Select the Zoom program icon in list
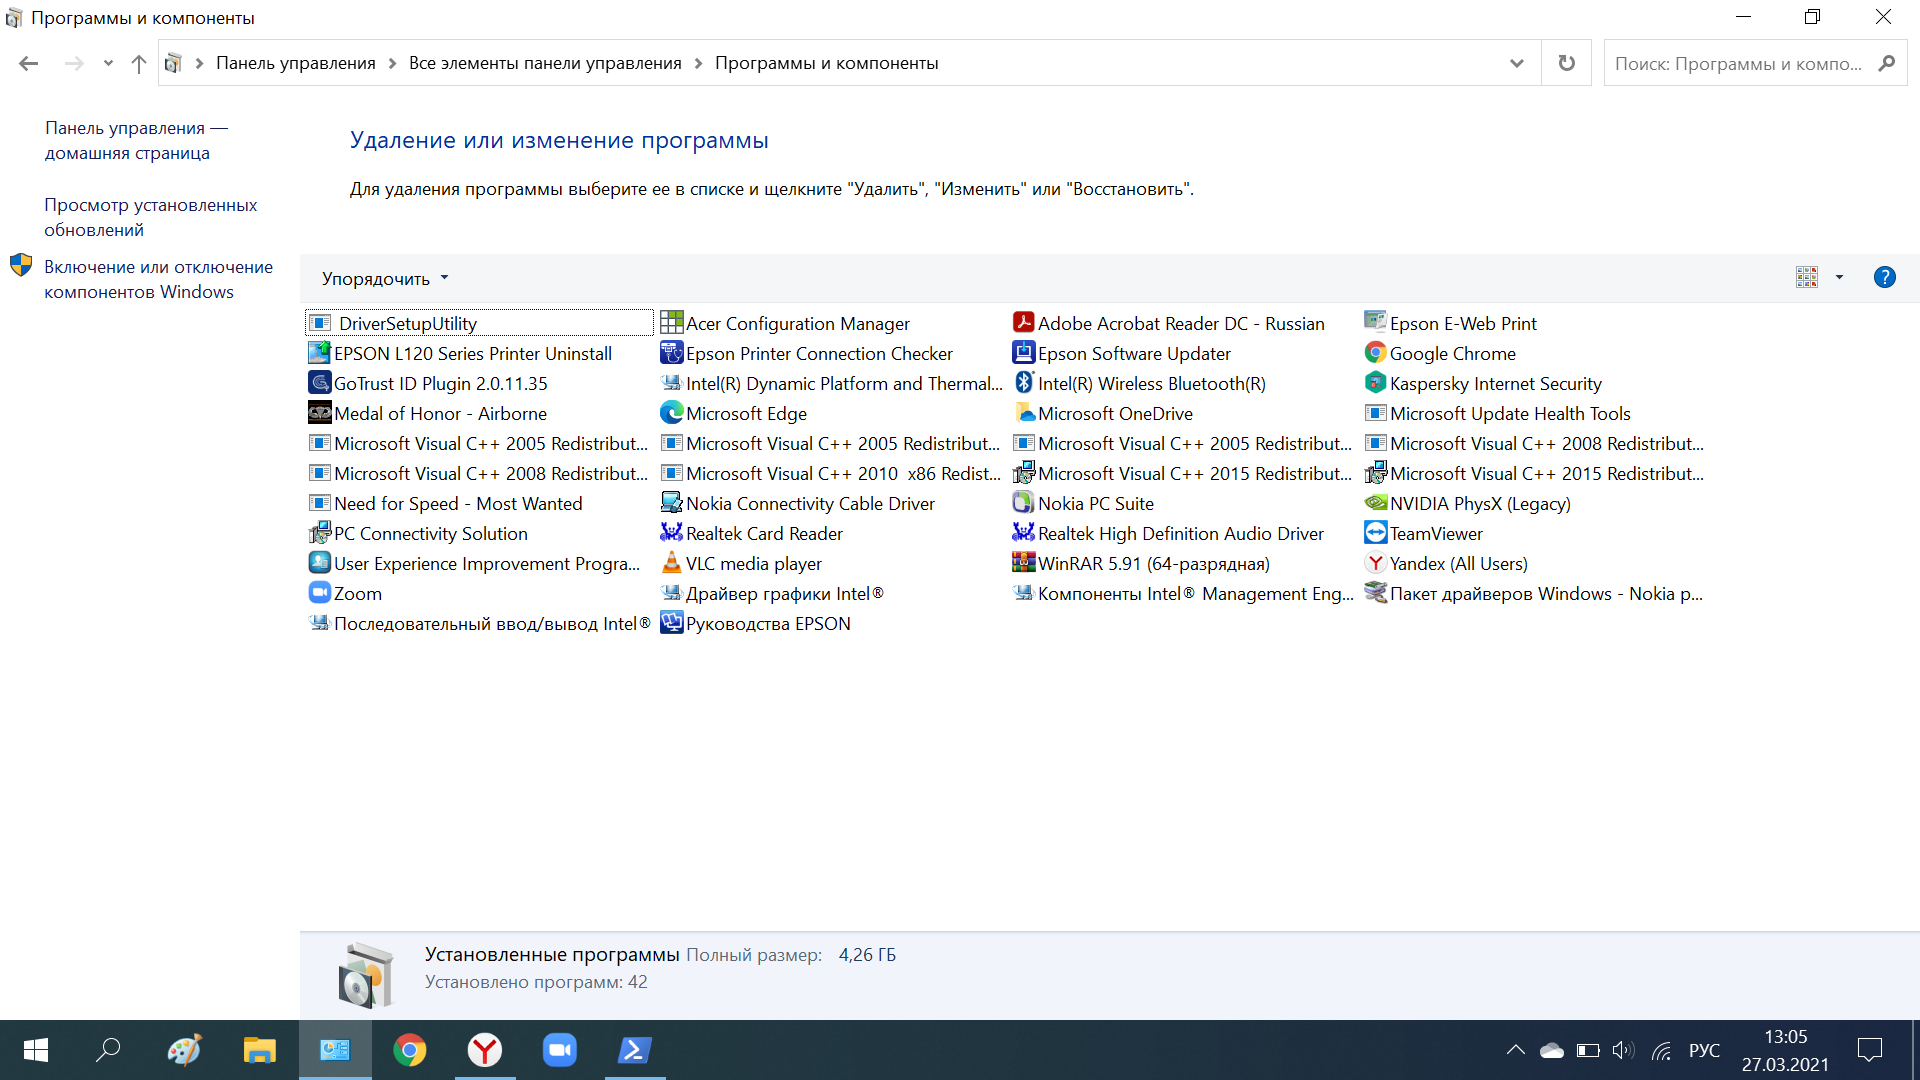Image resolution: width=1920 pixels, height=1080 pixels. [x=319, y=593]
